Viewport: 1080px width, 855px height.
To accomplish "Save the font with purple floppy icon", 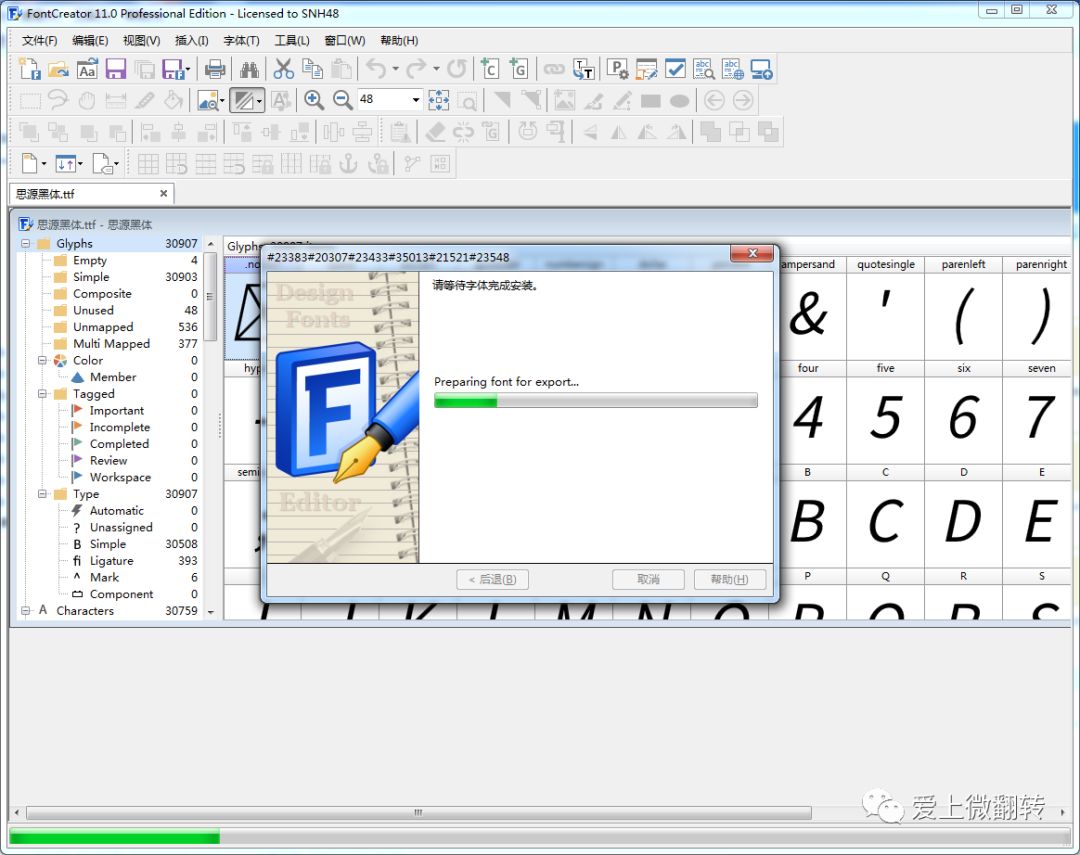I will (x=116, y=69).
